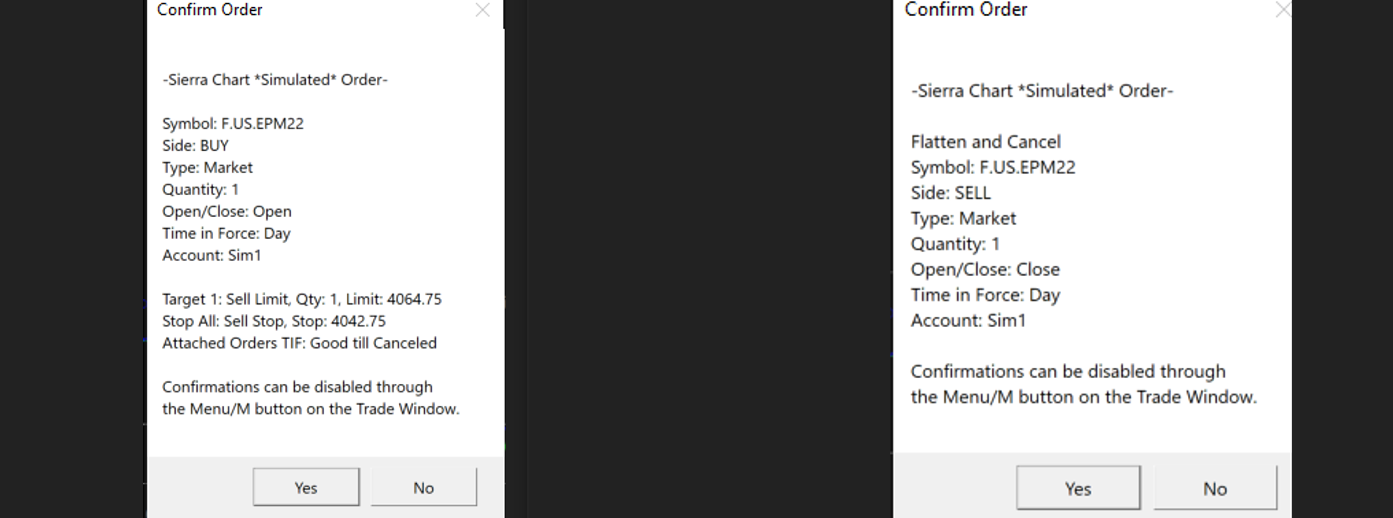The height and width of the screenshot is (518, 1393).
Task: Click the BUY dialog's Confirm Order title
Action: pos(210,10)
